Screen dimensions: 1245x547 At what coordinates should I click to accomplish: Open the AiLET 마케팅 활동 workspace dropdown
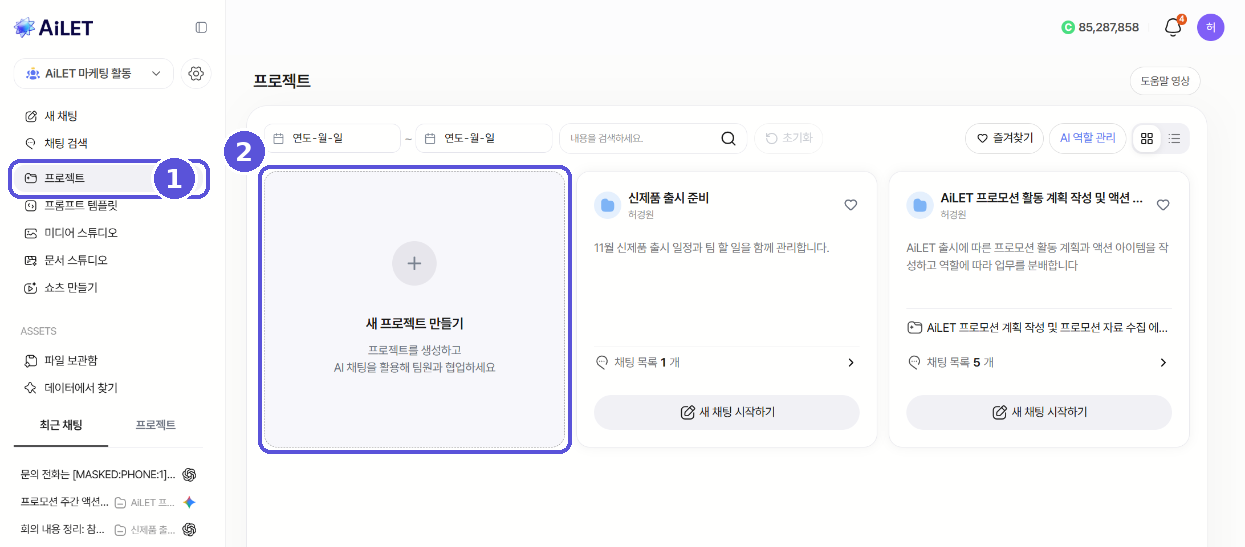click(93, 73)
